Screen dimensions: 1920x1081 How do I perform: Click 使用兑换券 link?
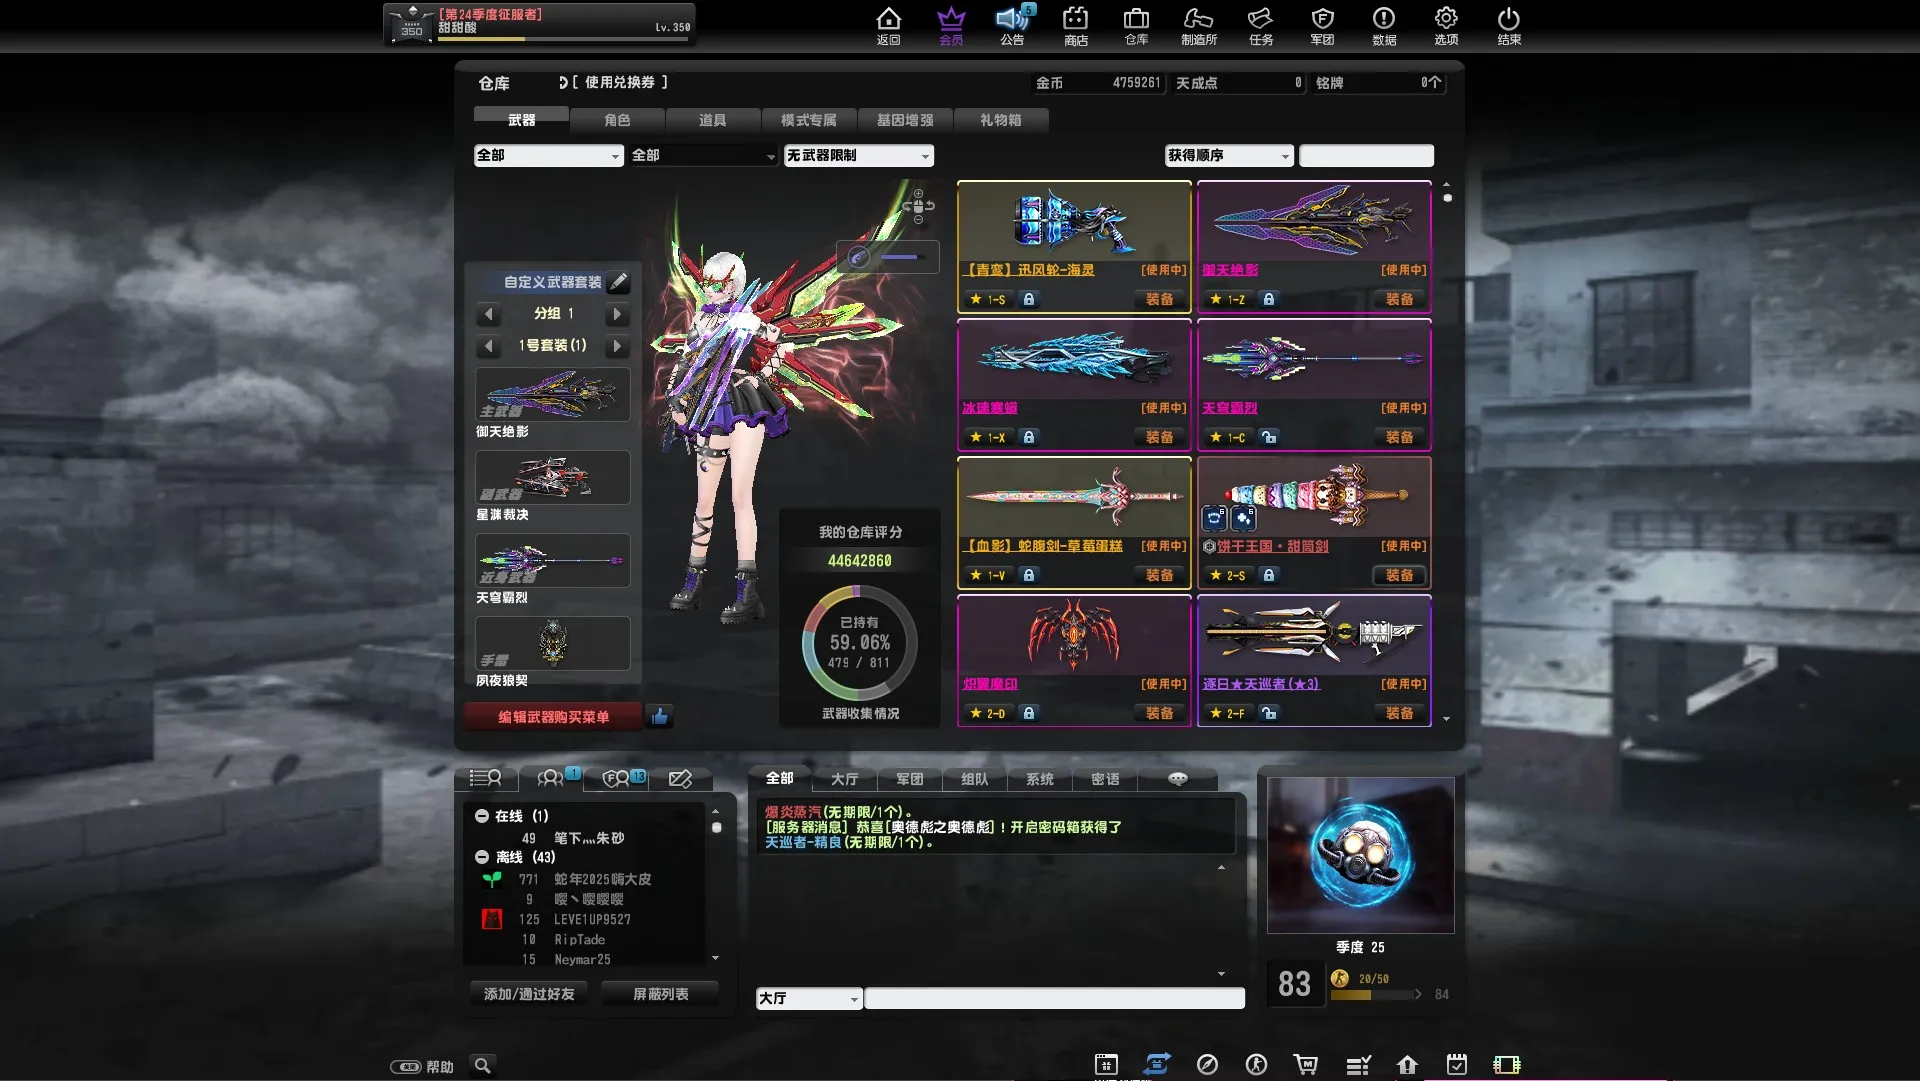pos(619,82)
